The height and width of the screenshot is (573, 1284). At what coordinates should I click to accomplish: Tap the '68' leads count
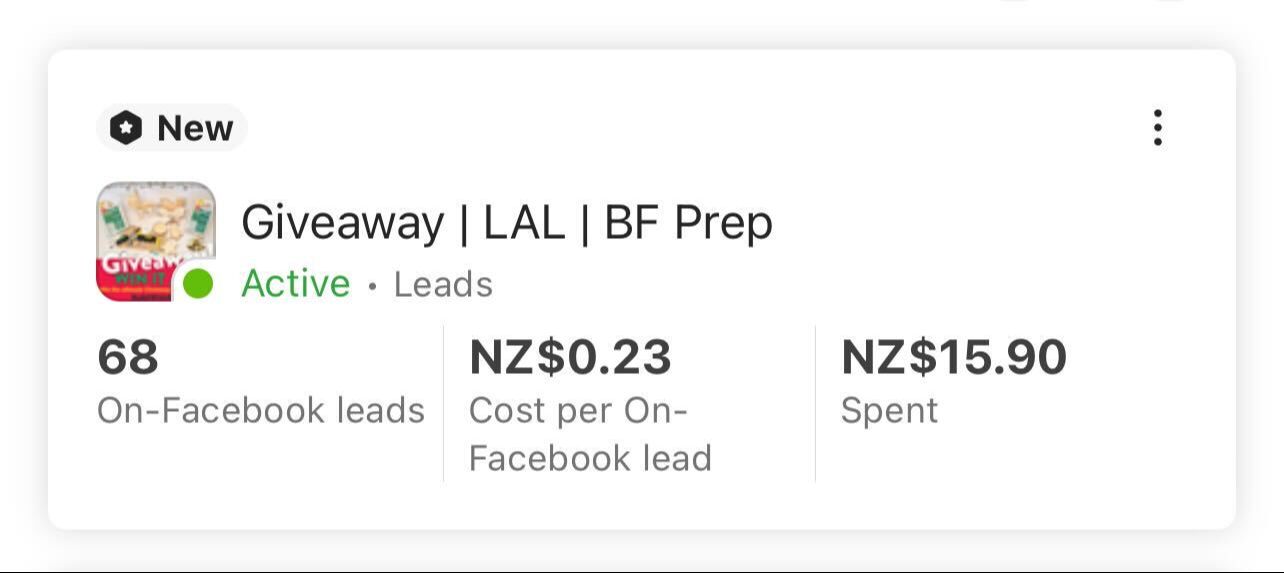coord(128,357)
